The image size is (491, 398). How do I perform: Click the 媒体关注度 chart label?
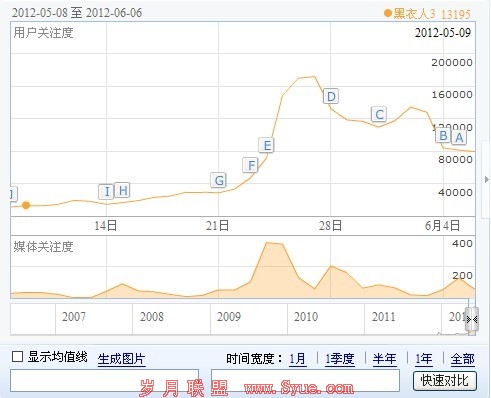(x=43, y=247)
